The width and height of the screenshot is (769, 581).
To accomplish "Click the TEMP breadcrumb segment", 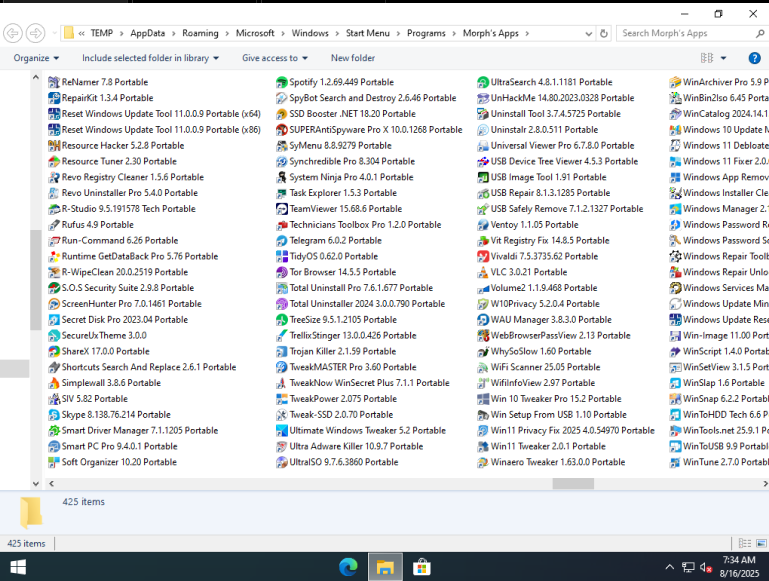I will coord(102,33).
